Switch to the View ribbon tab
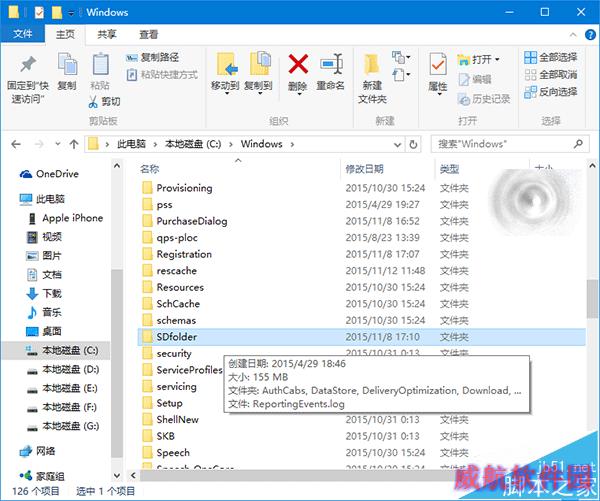This screenshot has height=501, width=600. tap(148, 34)
